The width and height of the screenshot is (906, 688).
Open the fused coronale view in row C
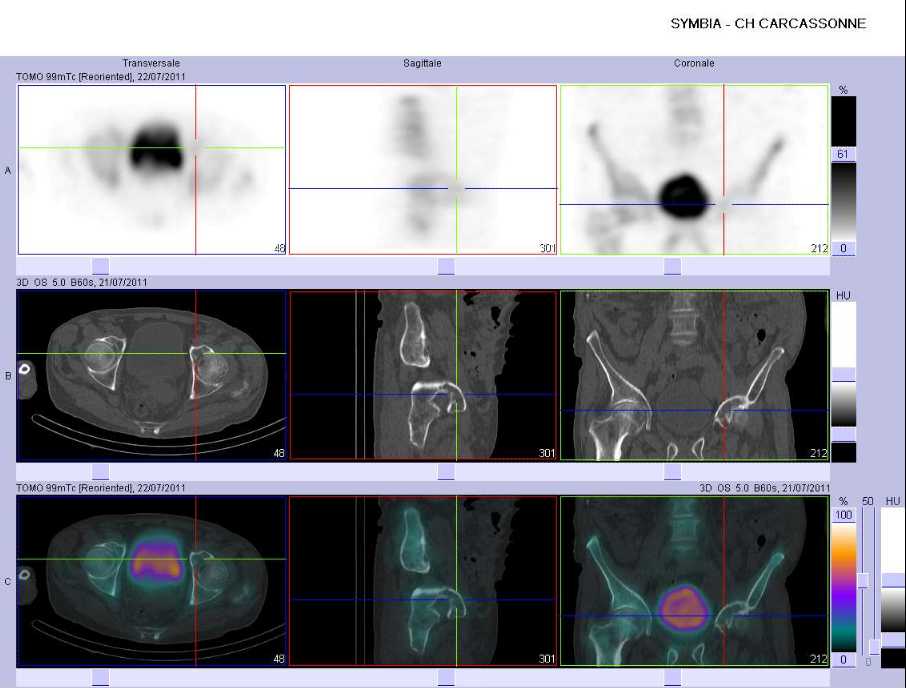694,581
